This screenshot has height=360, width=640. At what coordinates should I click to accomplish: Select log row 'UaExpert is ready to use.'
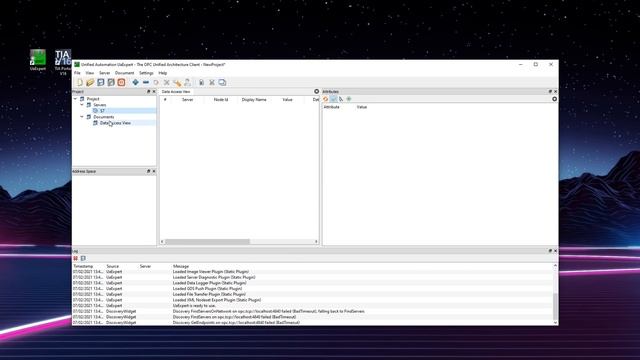[313, 306]
